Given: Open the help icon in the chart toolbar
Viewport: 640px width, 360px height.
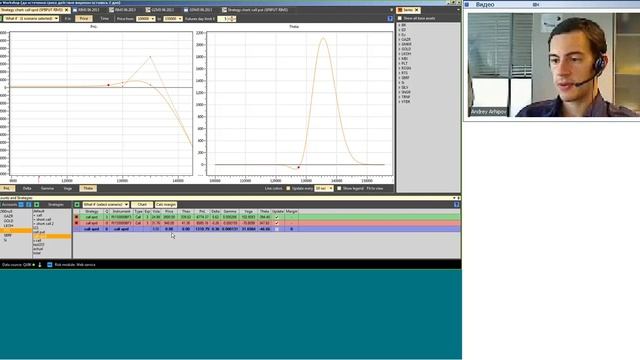Looking at the screenshot, I should (x=390, y=19).
